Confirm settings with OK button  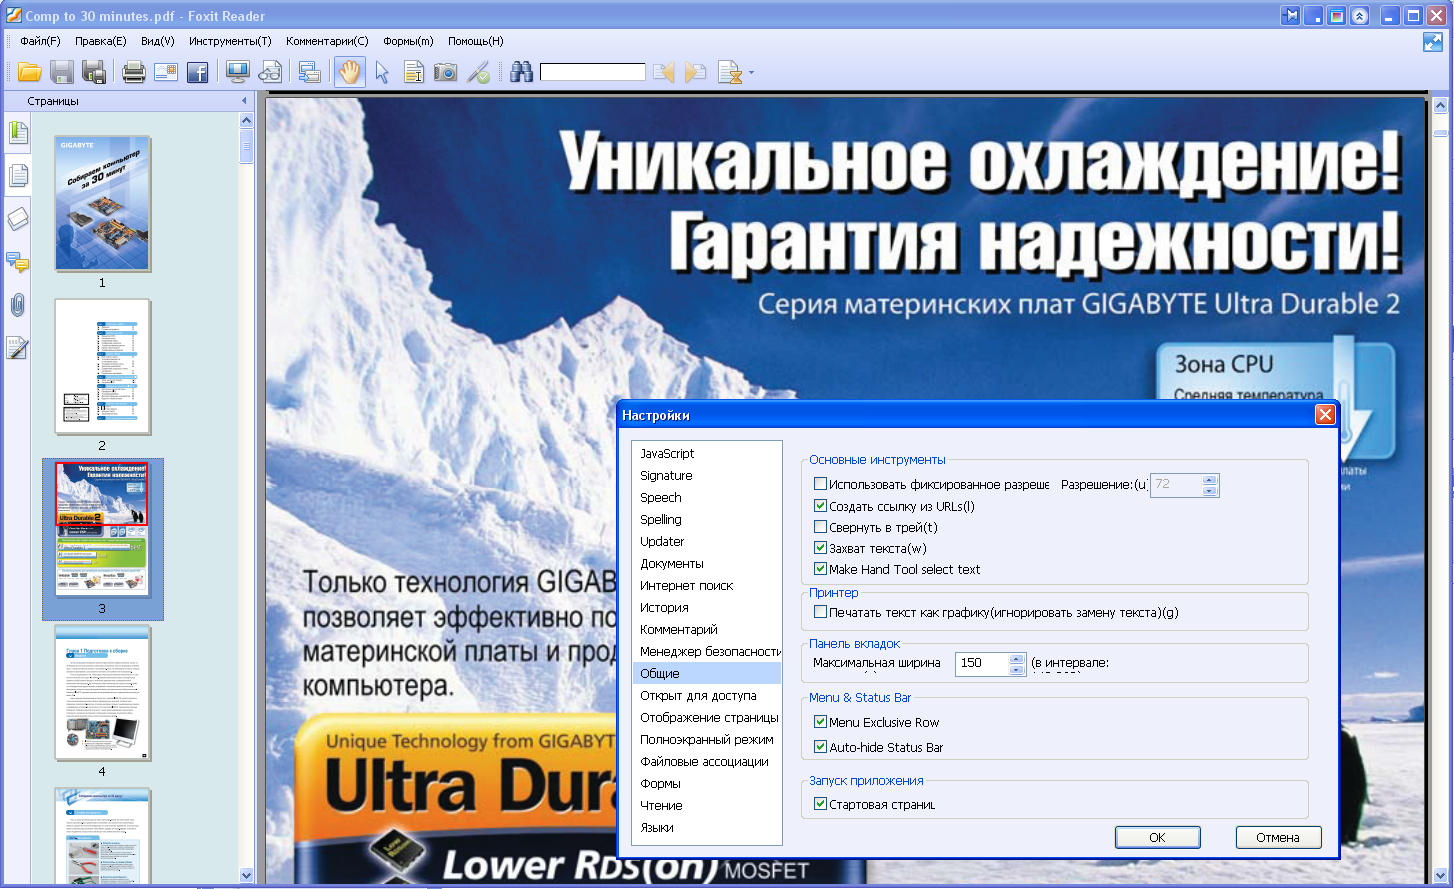point(1157,838)
